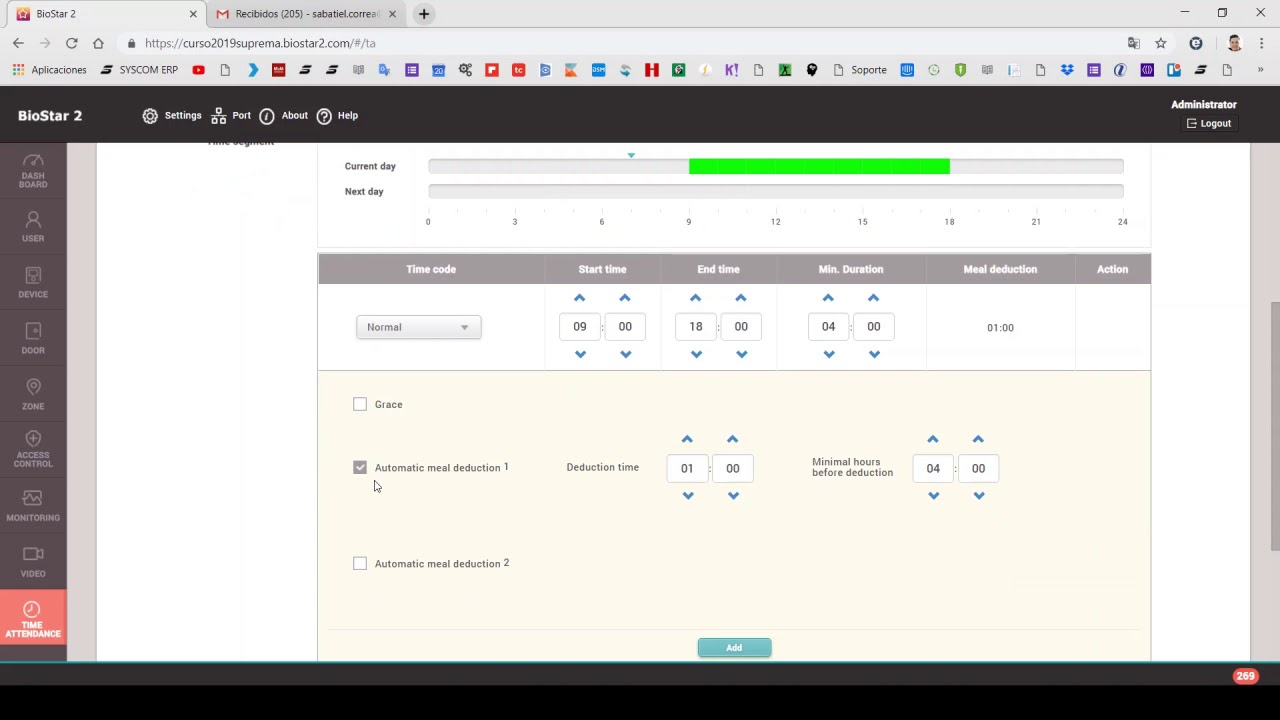Viewport: 1280px width, 720px height.
Task: Decrease Start time hour with the down arrow
Action: tap(580, 354)
